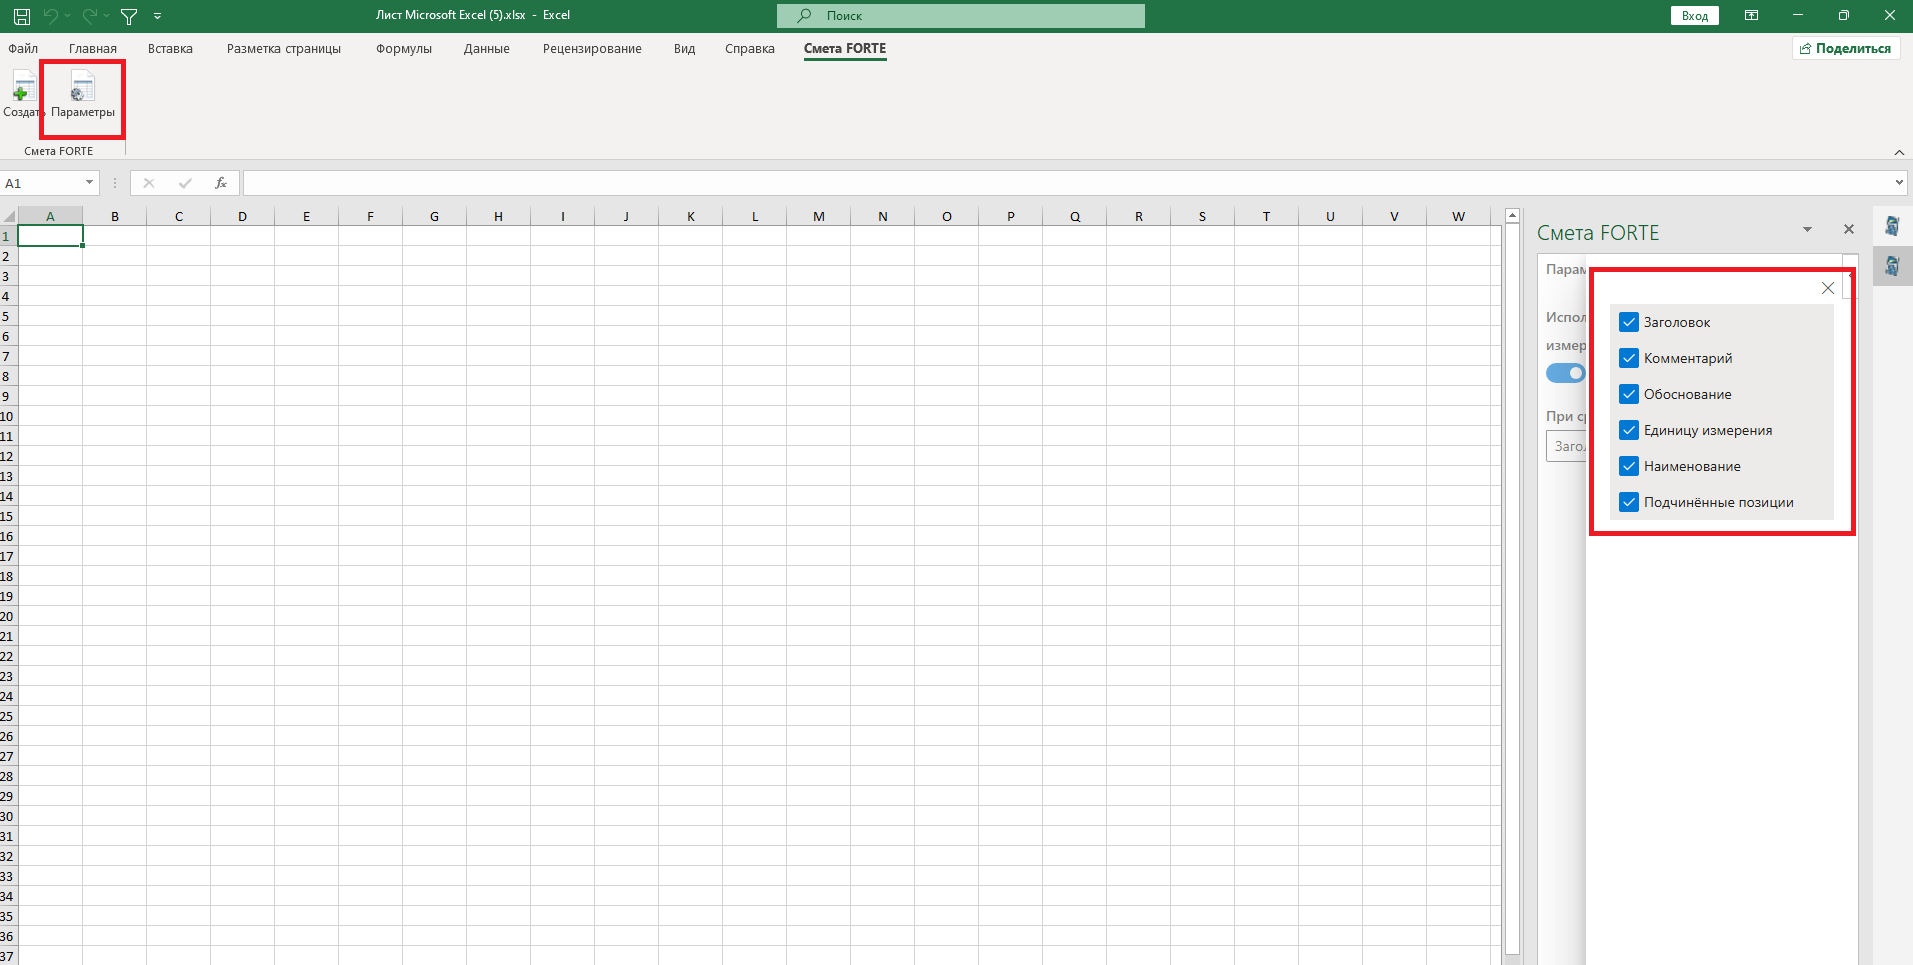
Task: Click the Поделиться button
Action: pos(1846,48)
